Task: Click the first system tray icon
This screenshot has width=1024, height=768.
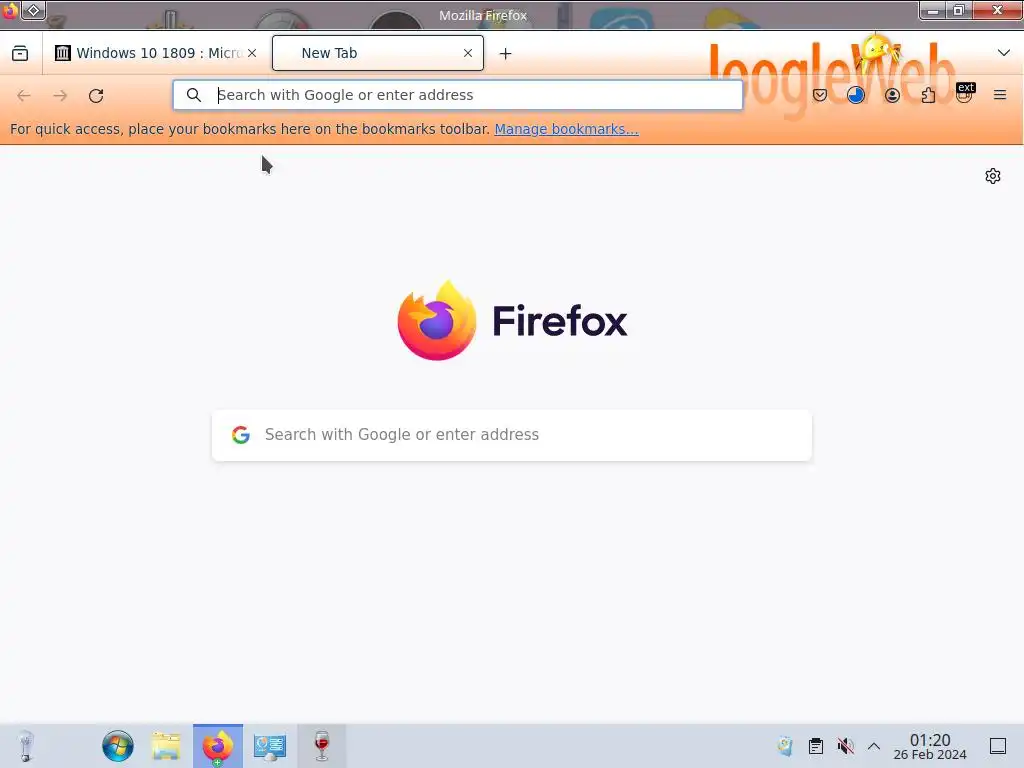Action: 785,746
